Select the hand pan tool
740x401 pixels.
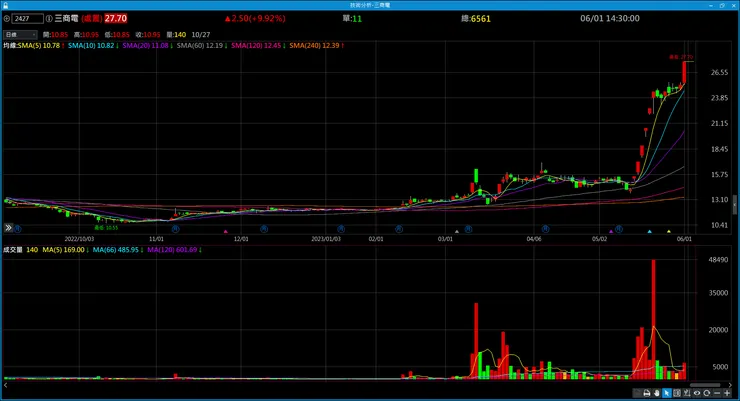[656, 393]
